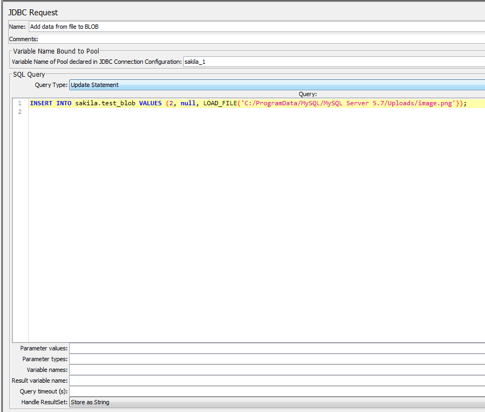The height and width of the screenshot is (412, 485).
Task: Click the Query timeout (s) field
Action: click(x=277, y=391)
